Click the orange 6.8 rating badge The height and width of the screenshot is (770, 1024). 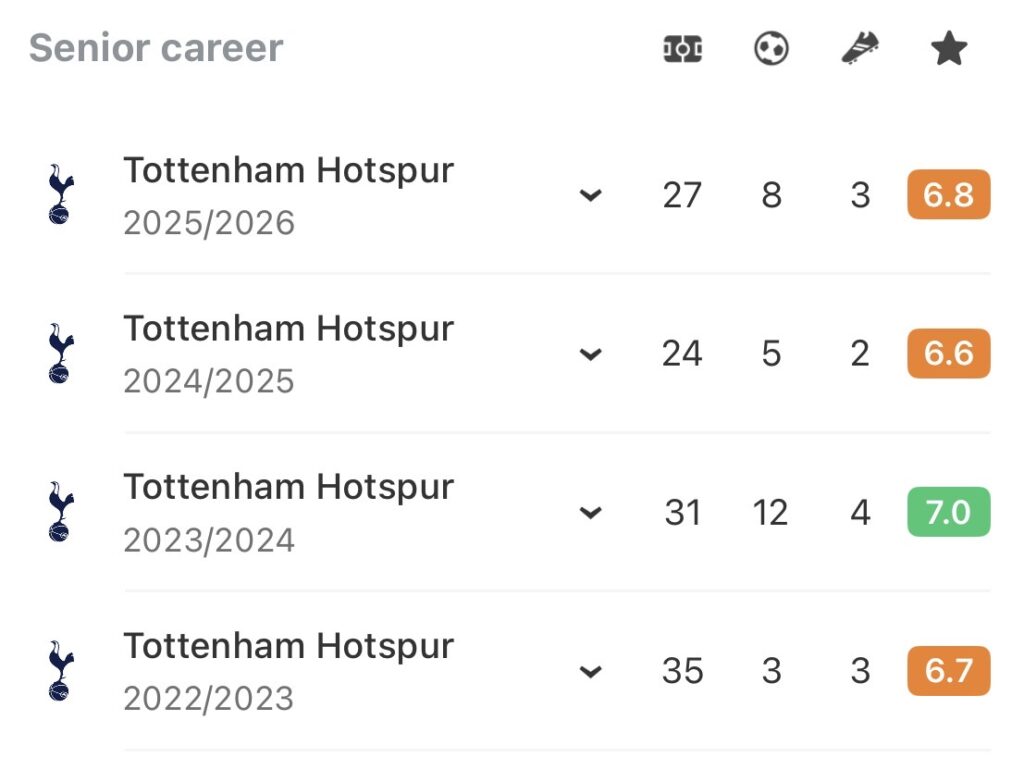point(947,195)
